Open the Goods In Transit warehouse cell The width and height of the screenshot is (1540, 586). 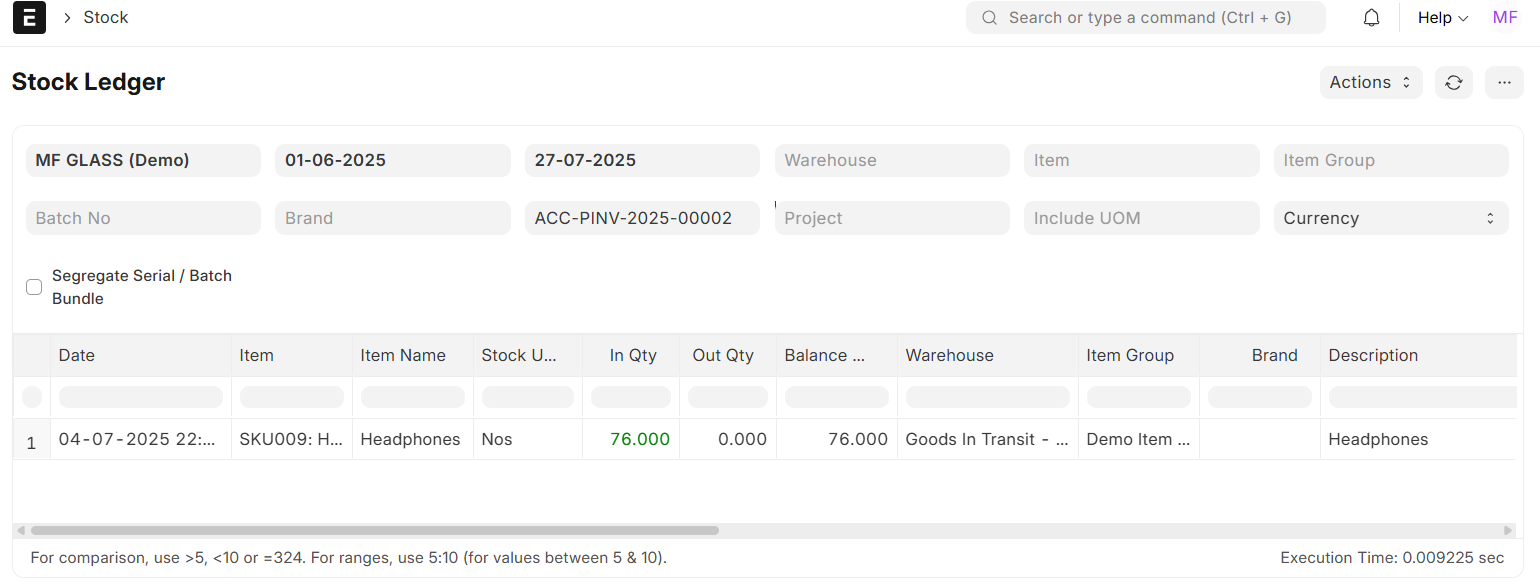coord(988,439)
